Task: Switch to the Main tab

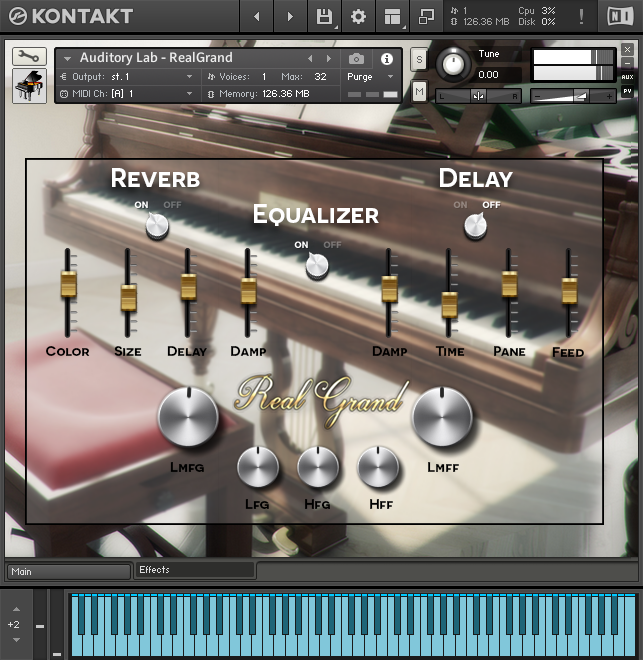Action: point(68,572)
